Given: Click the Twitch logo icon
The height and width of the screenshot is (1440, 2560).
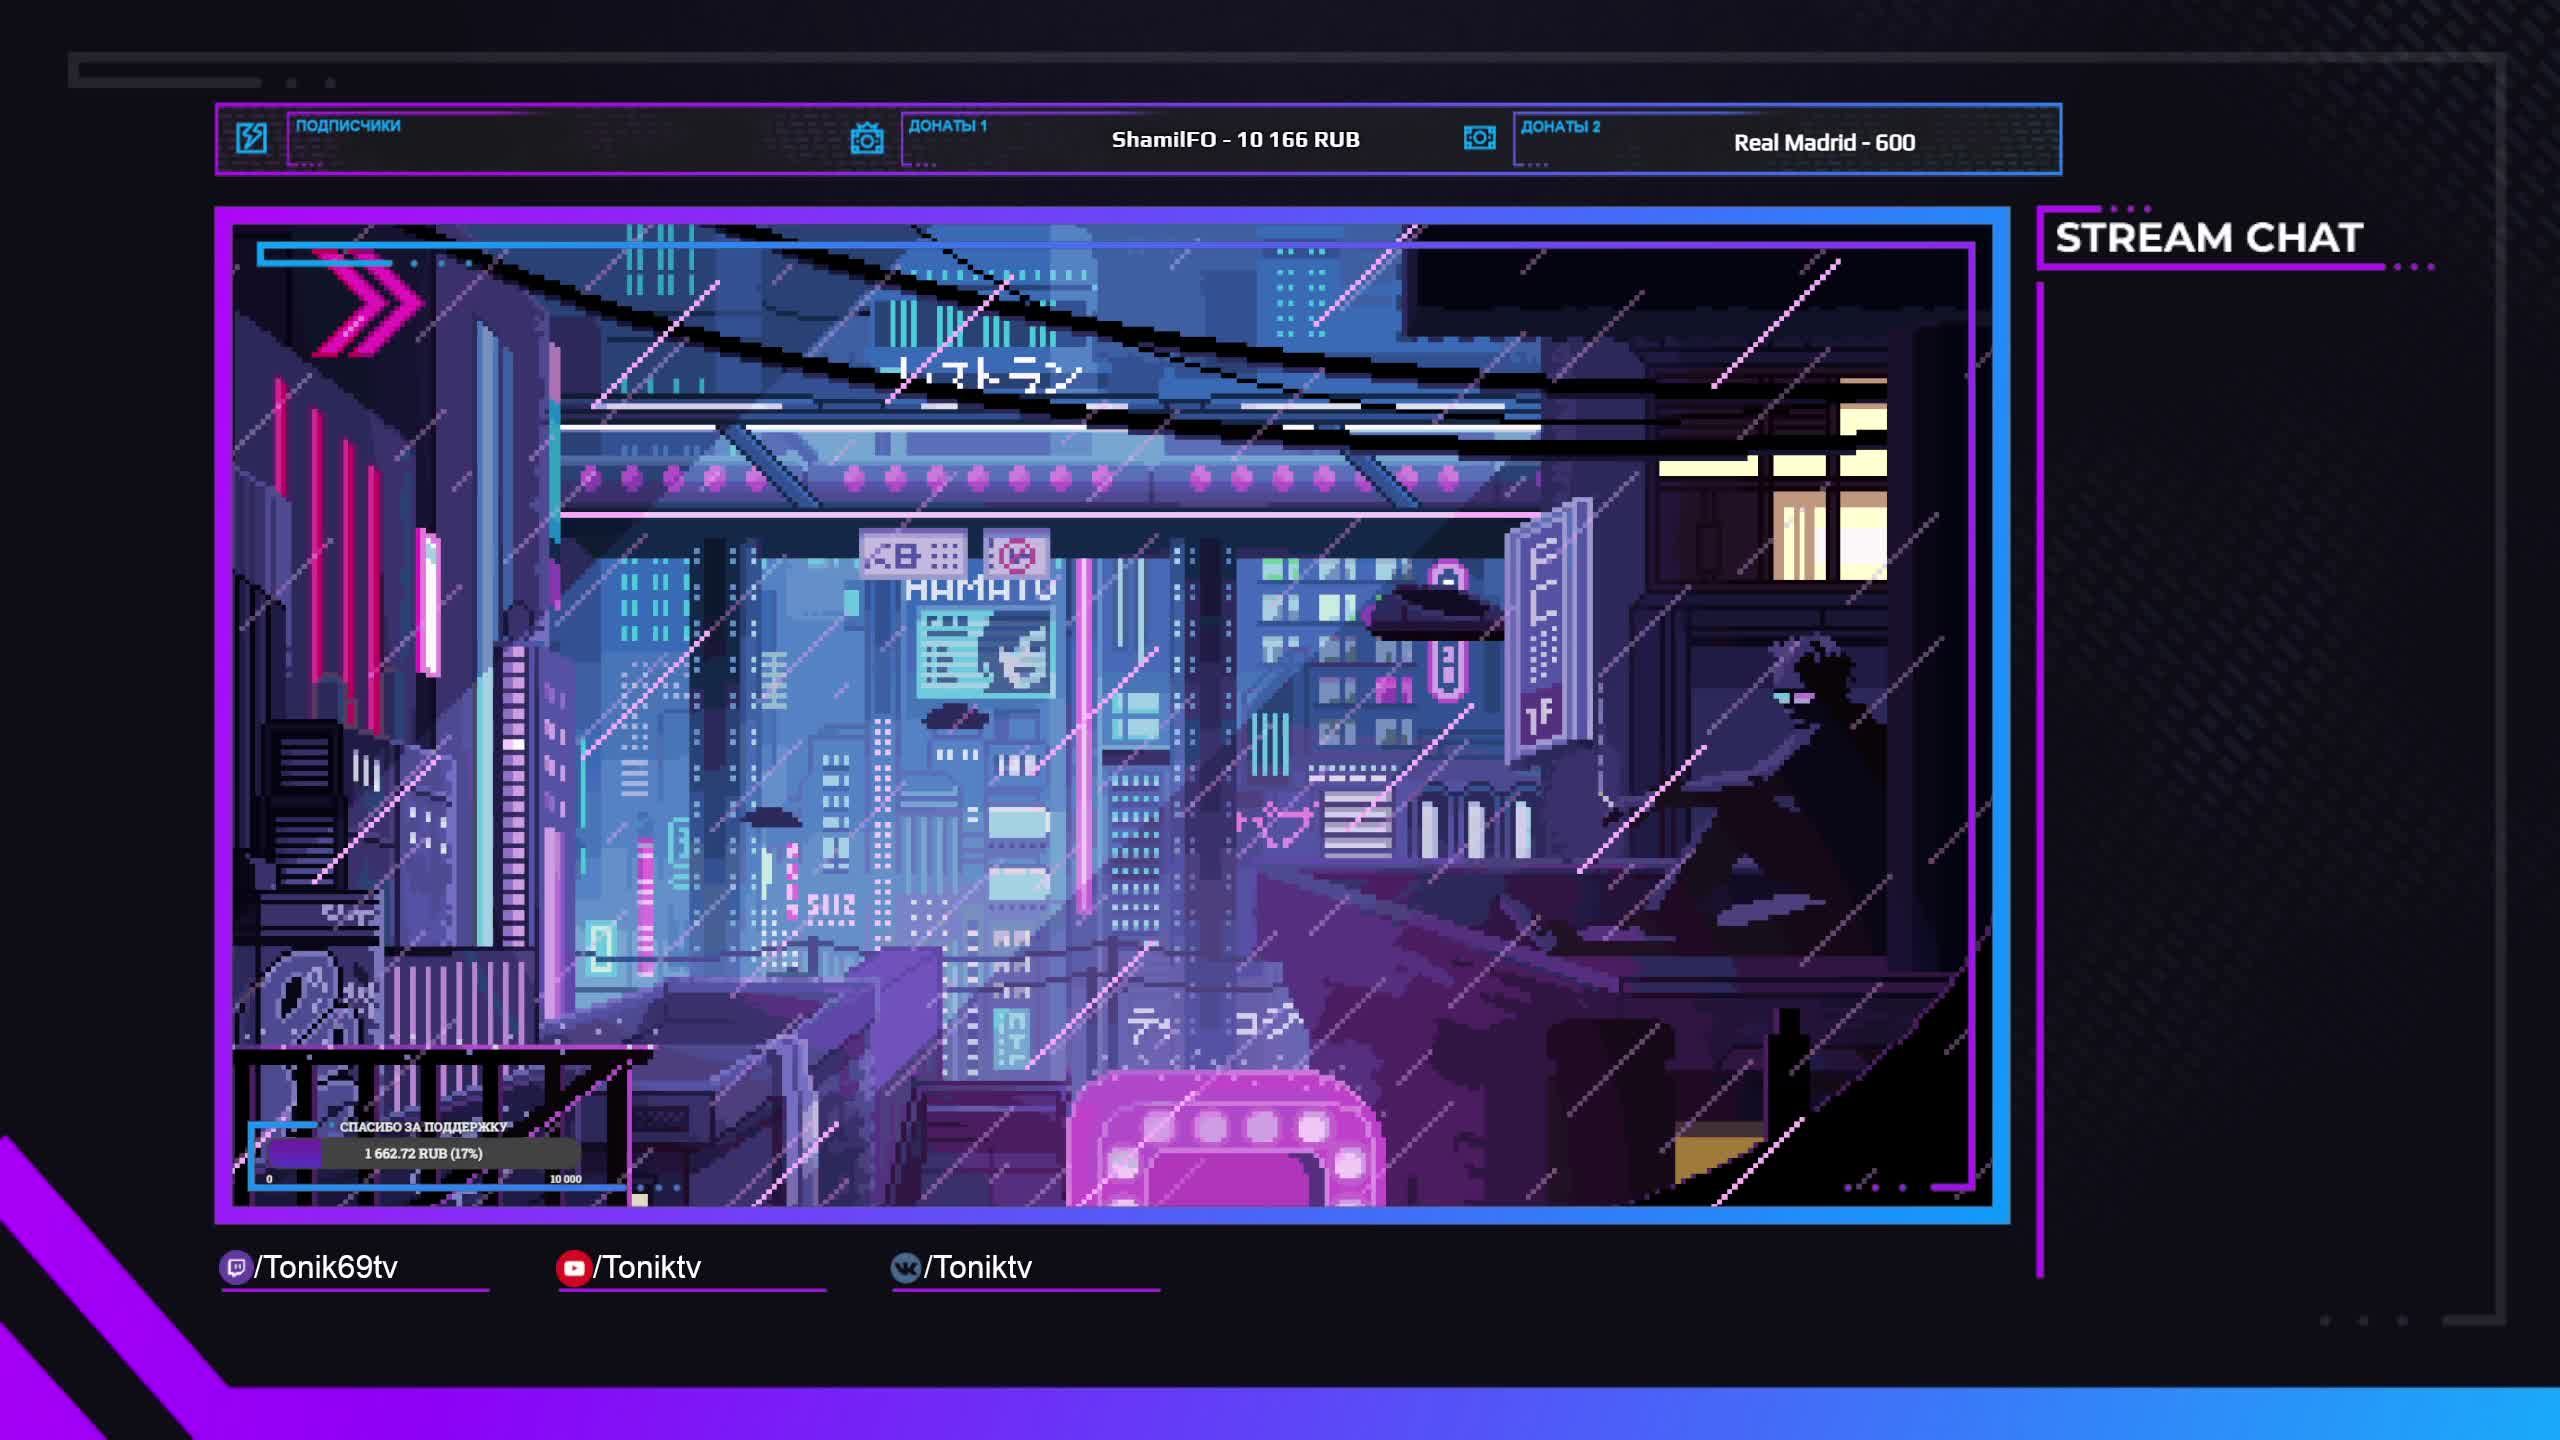Looking at the screenshot, I should [x=235, y=1268].
